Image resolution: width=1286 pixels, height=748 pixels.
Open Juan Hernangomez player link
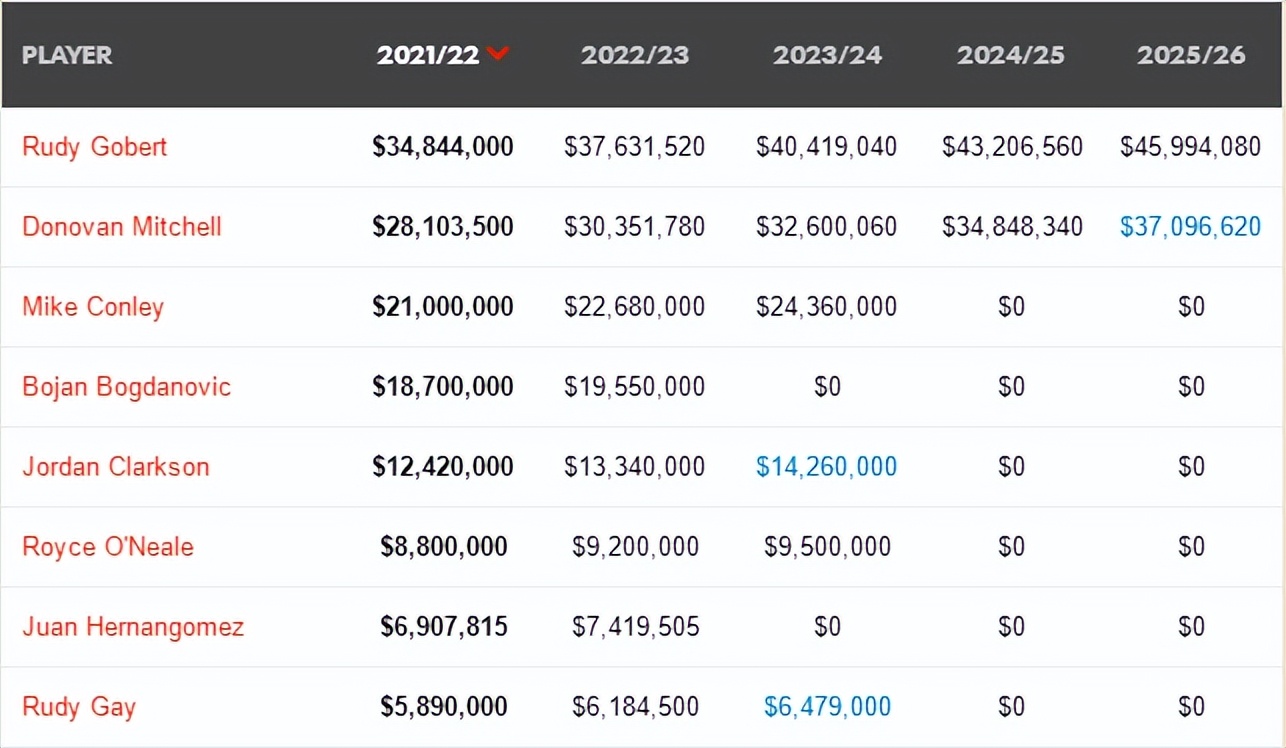point(133,627)
